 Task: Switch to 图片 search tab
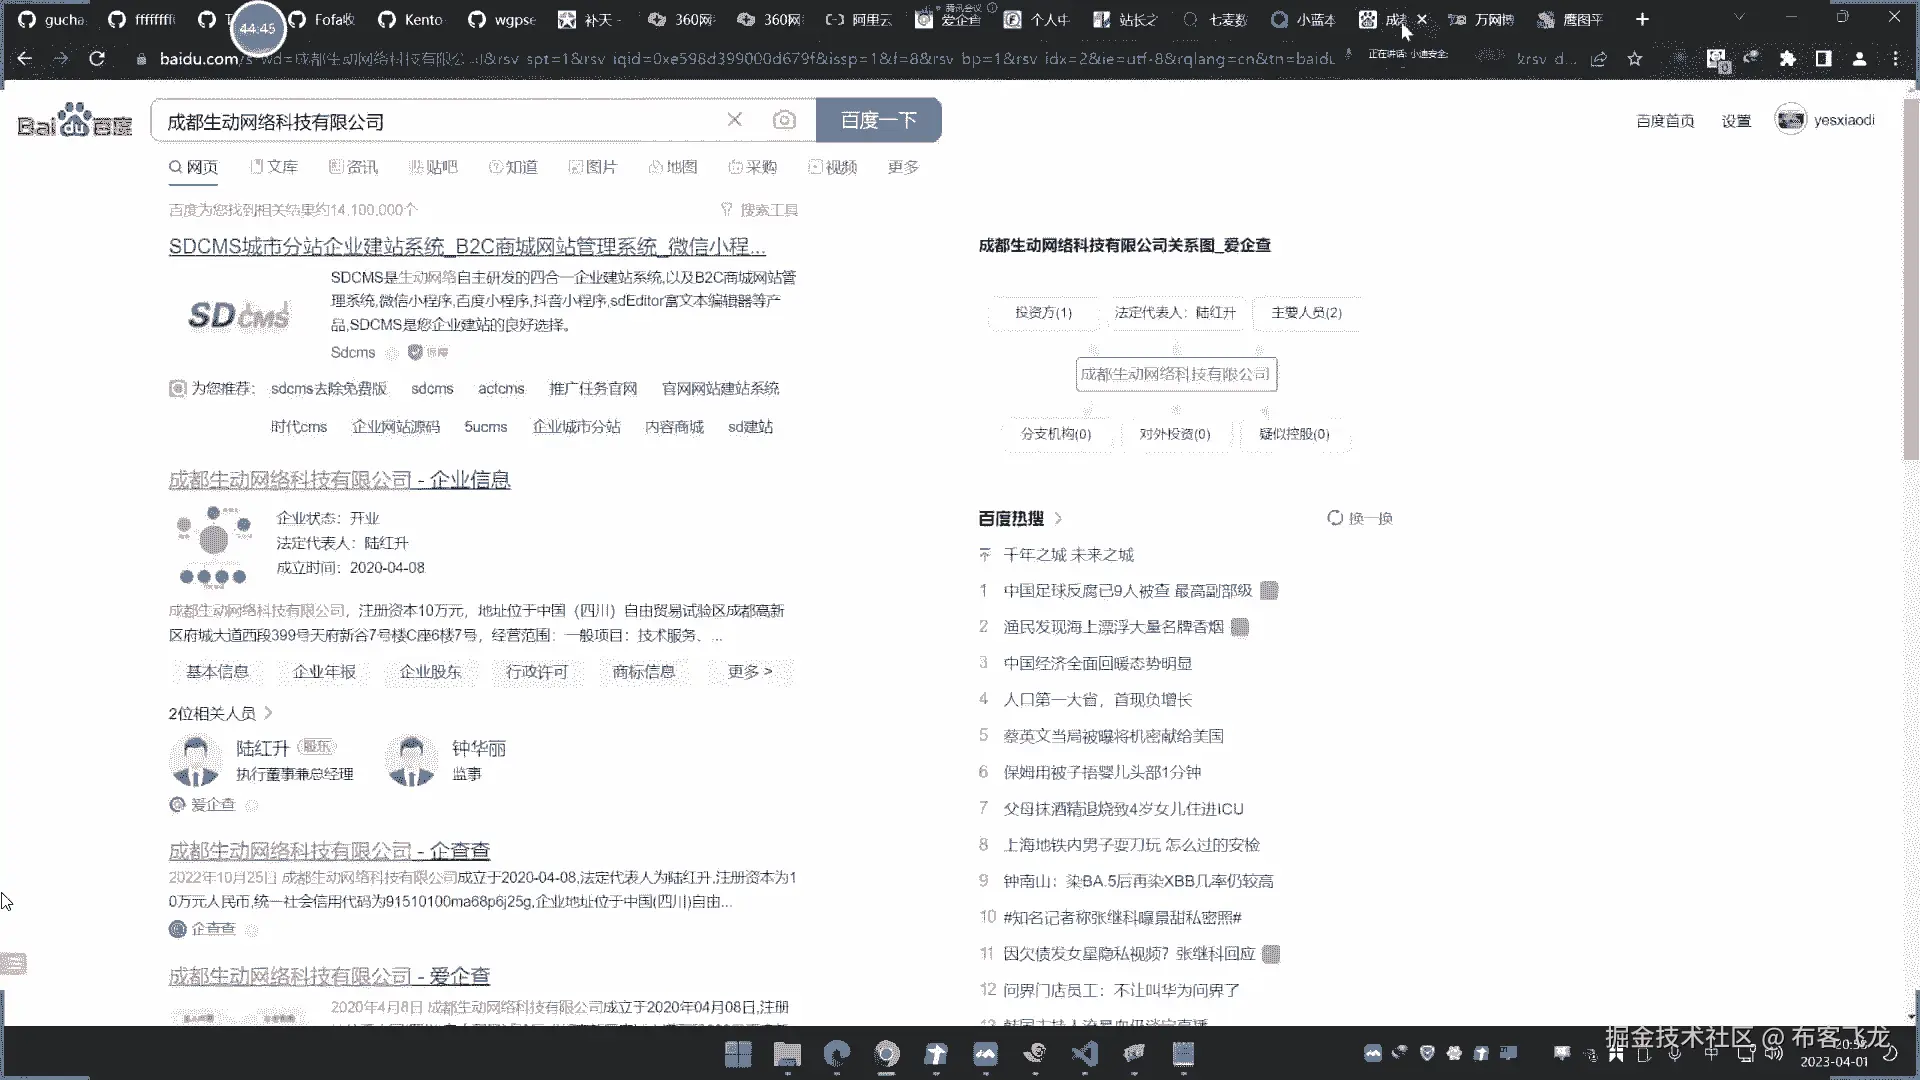pyautogui.click(x=593, y=167)
